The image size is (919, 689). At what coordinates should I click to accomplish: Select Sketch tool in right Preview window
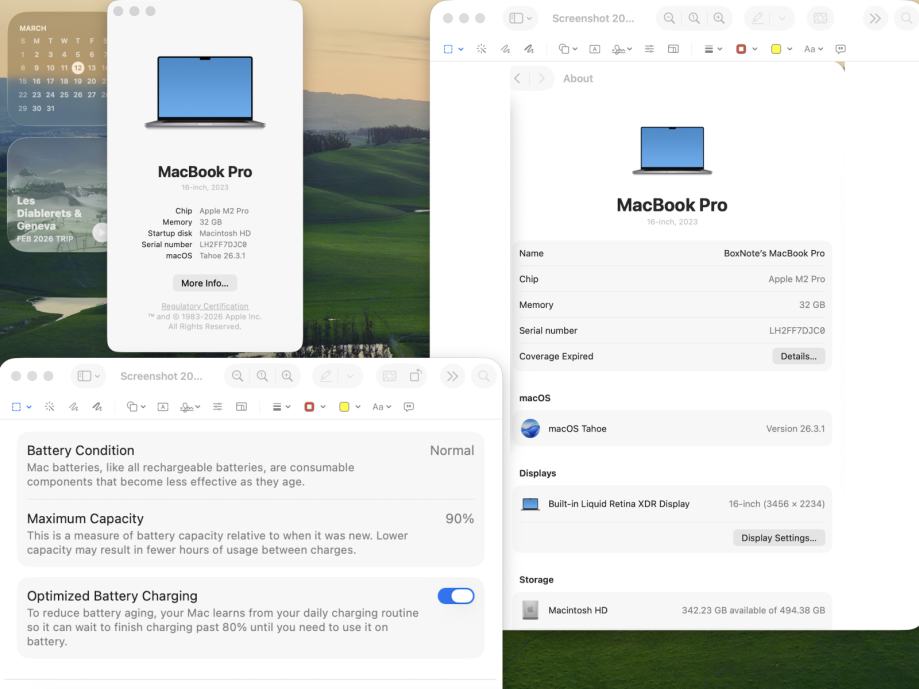point(505,49)
